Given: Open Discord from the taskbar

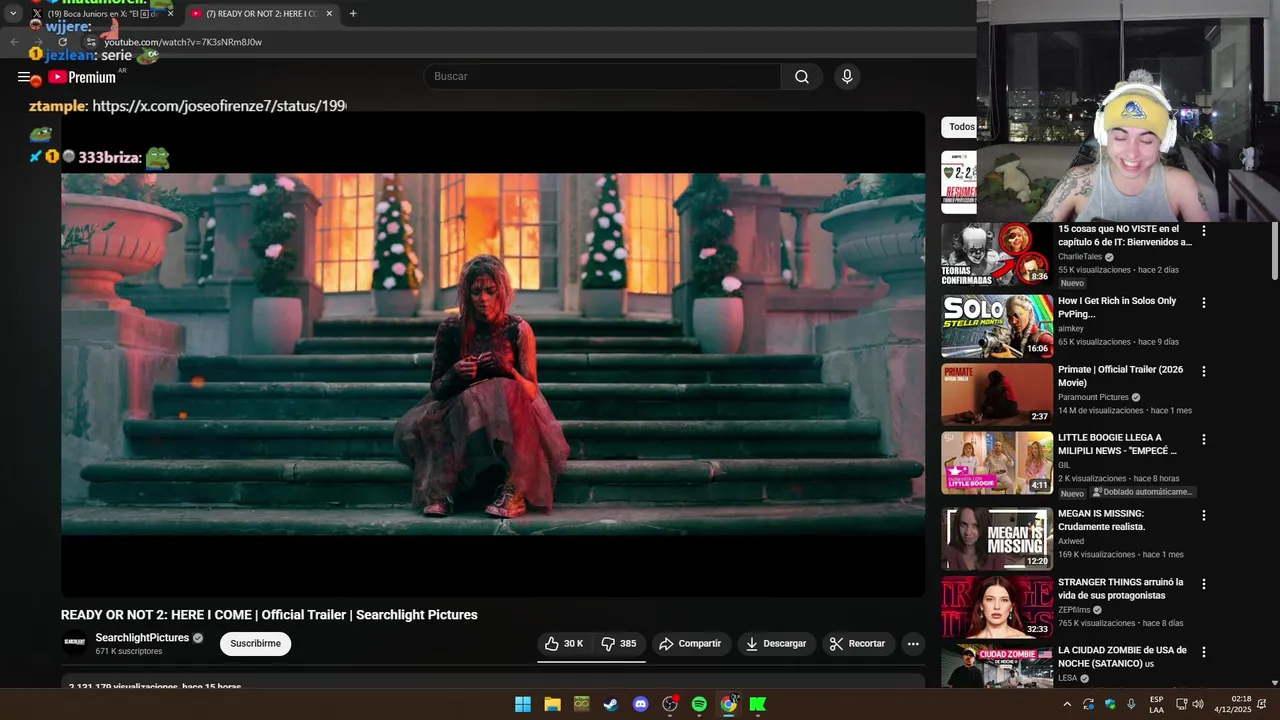Looking at the screenshot, I should pyautogui.click(x=641, y=704).
